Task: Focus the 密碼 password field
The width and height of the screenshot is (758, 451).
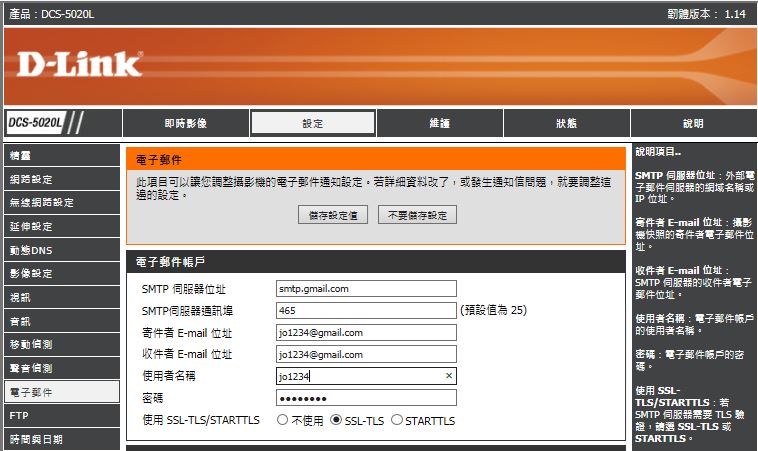Action: coord(366,398)
